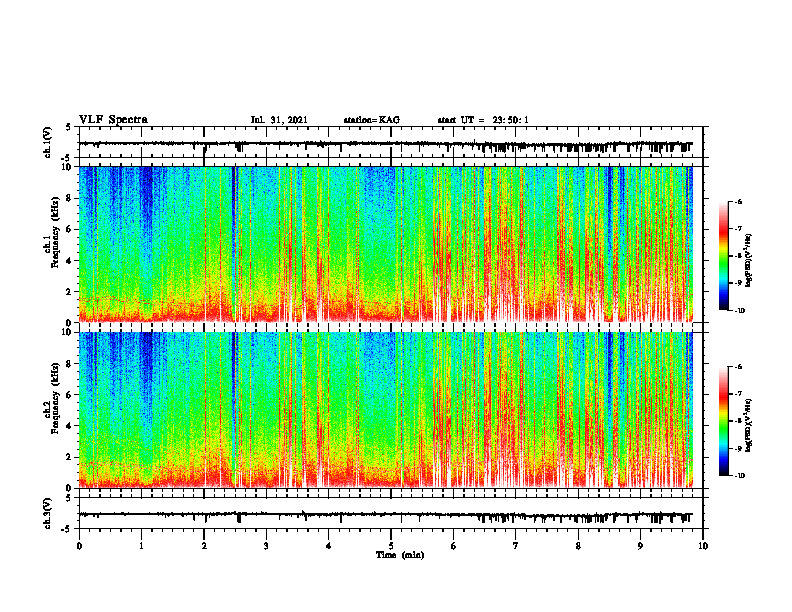Click the "-10" label on ch.2 color scale

739,475
